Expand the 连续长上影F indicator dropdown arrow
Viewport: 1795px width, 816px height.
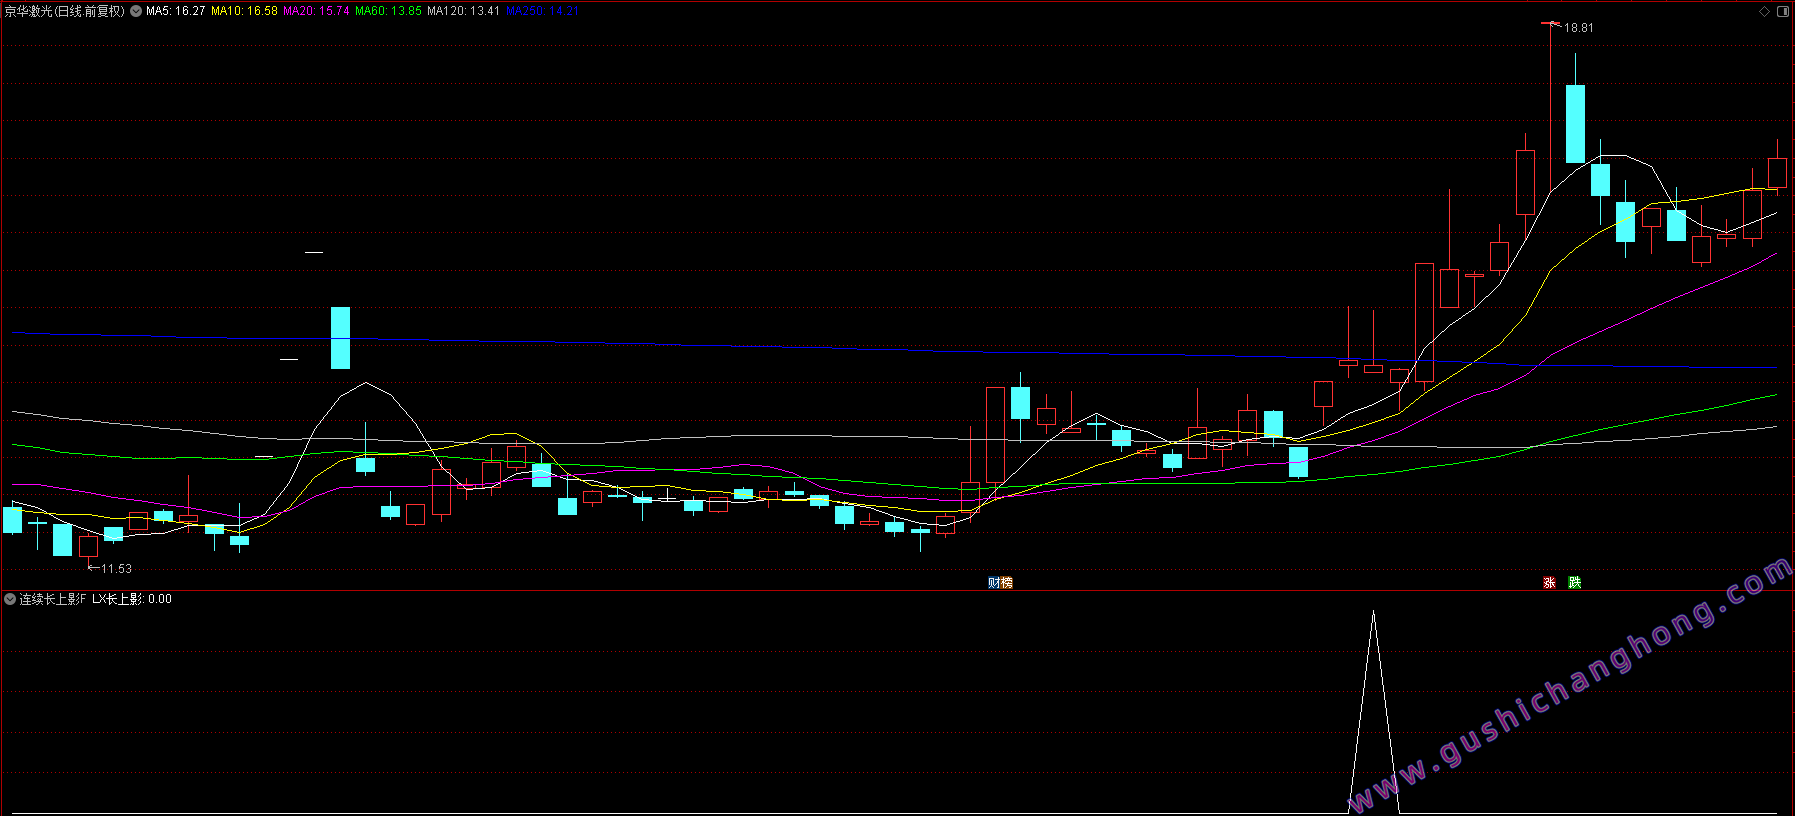pyautogui.click(x=10, y=599)
